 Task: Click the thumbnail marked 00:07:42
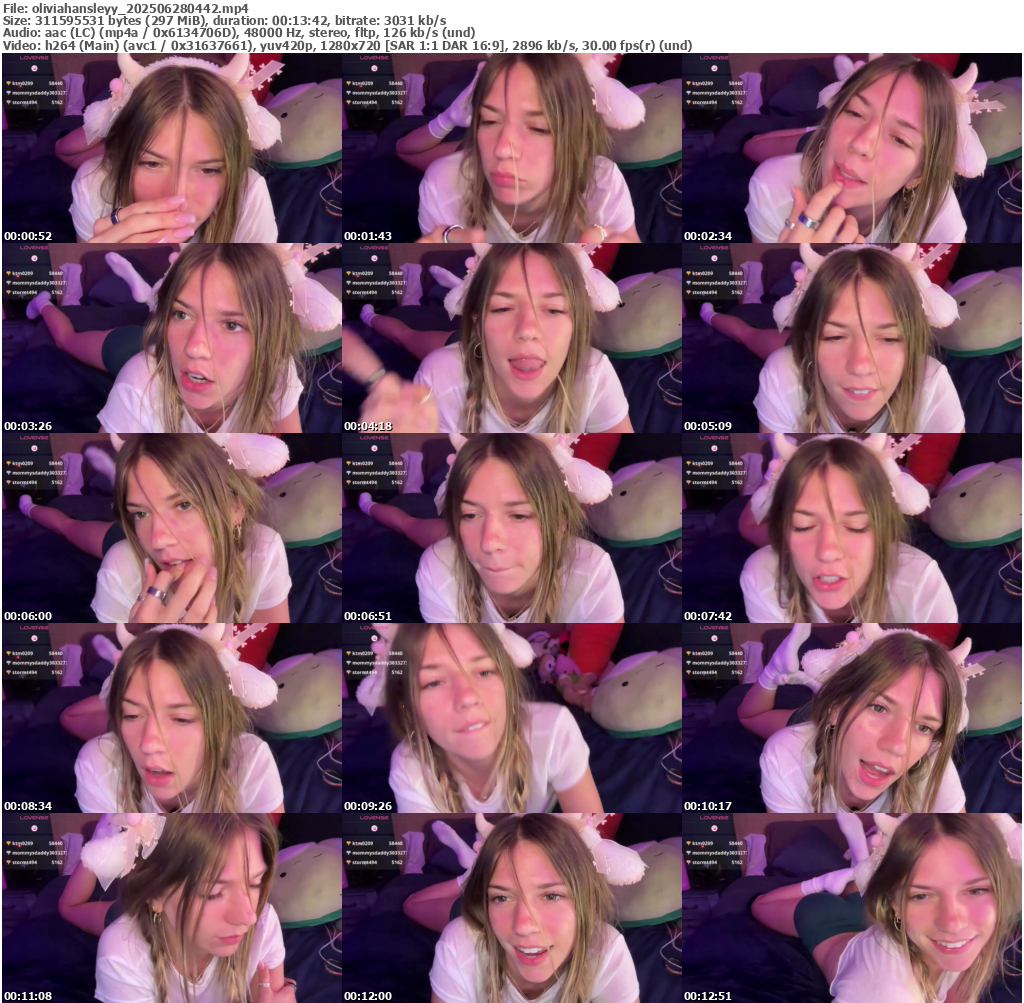851,528
